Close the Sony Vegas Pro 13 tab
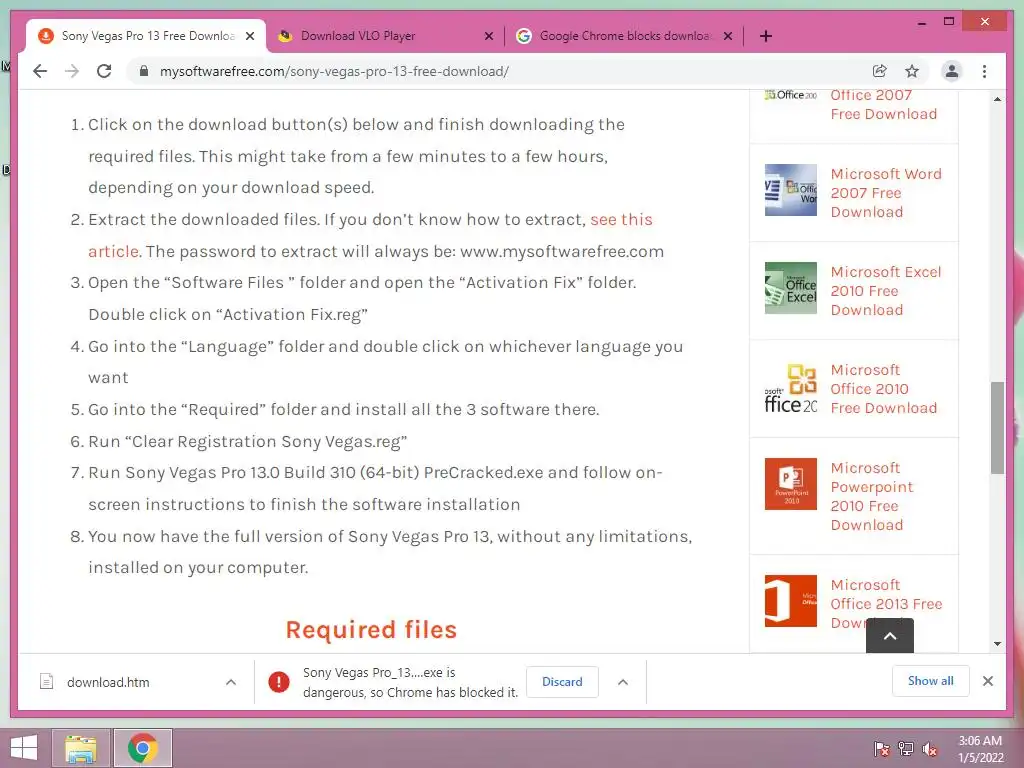The image size is (1024, 768). pyautogui.click(x=250, y=37)
